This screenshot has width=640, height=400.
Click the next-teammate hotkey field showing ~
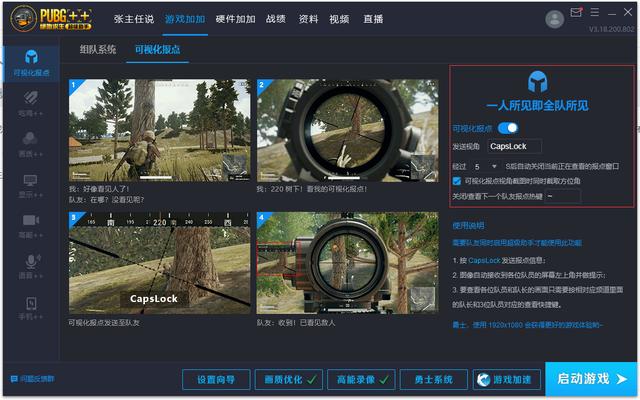point(562,196)
